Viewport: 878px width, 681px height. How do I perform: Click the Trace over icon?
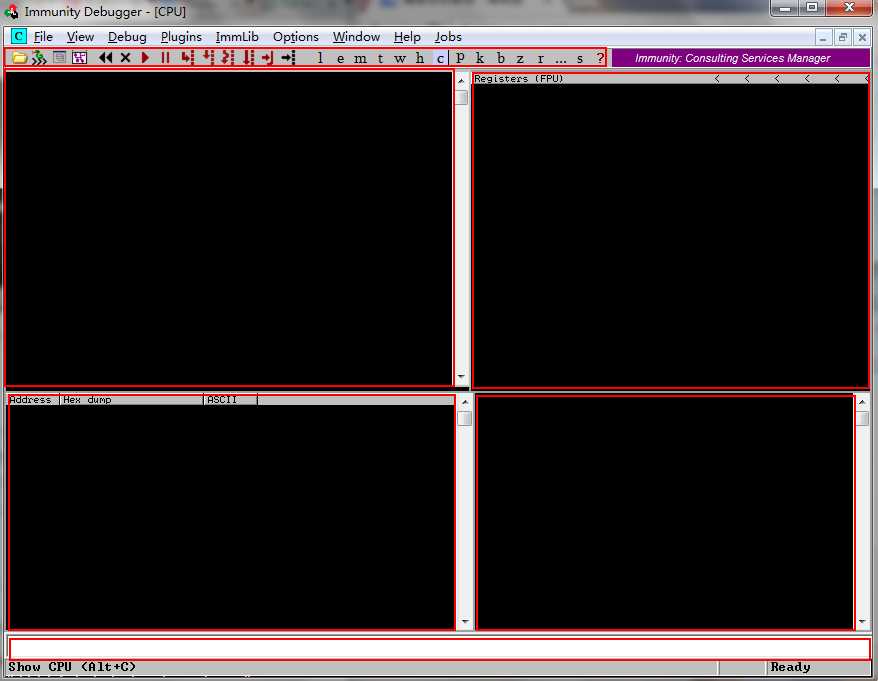click(248, 58)
